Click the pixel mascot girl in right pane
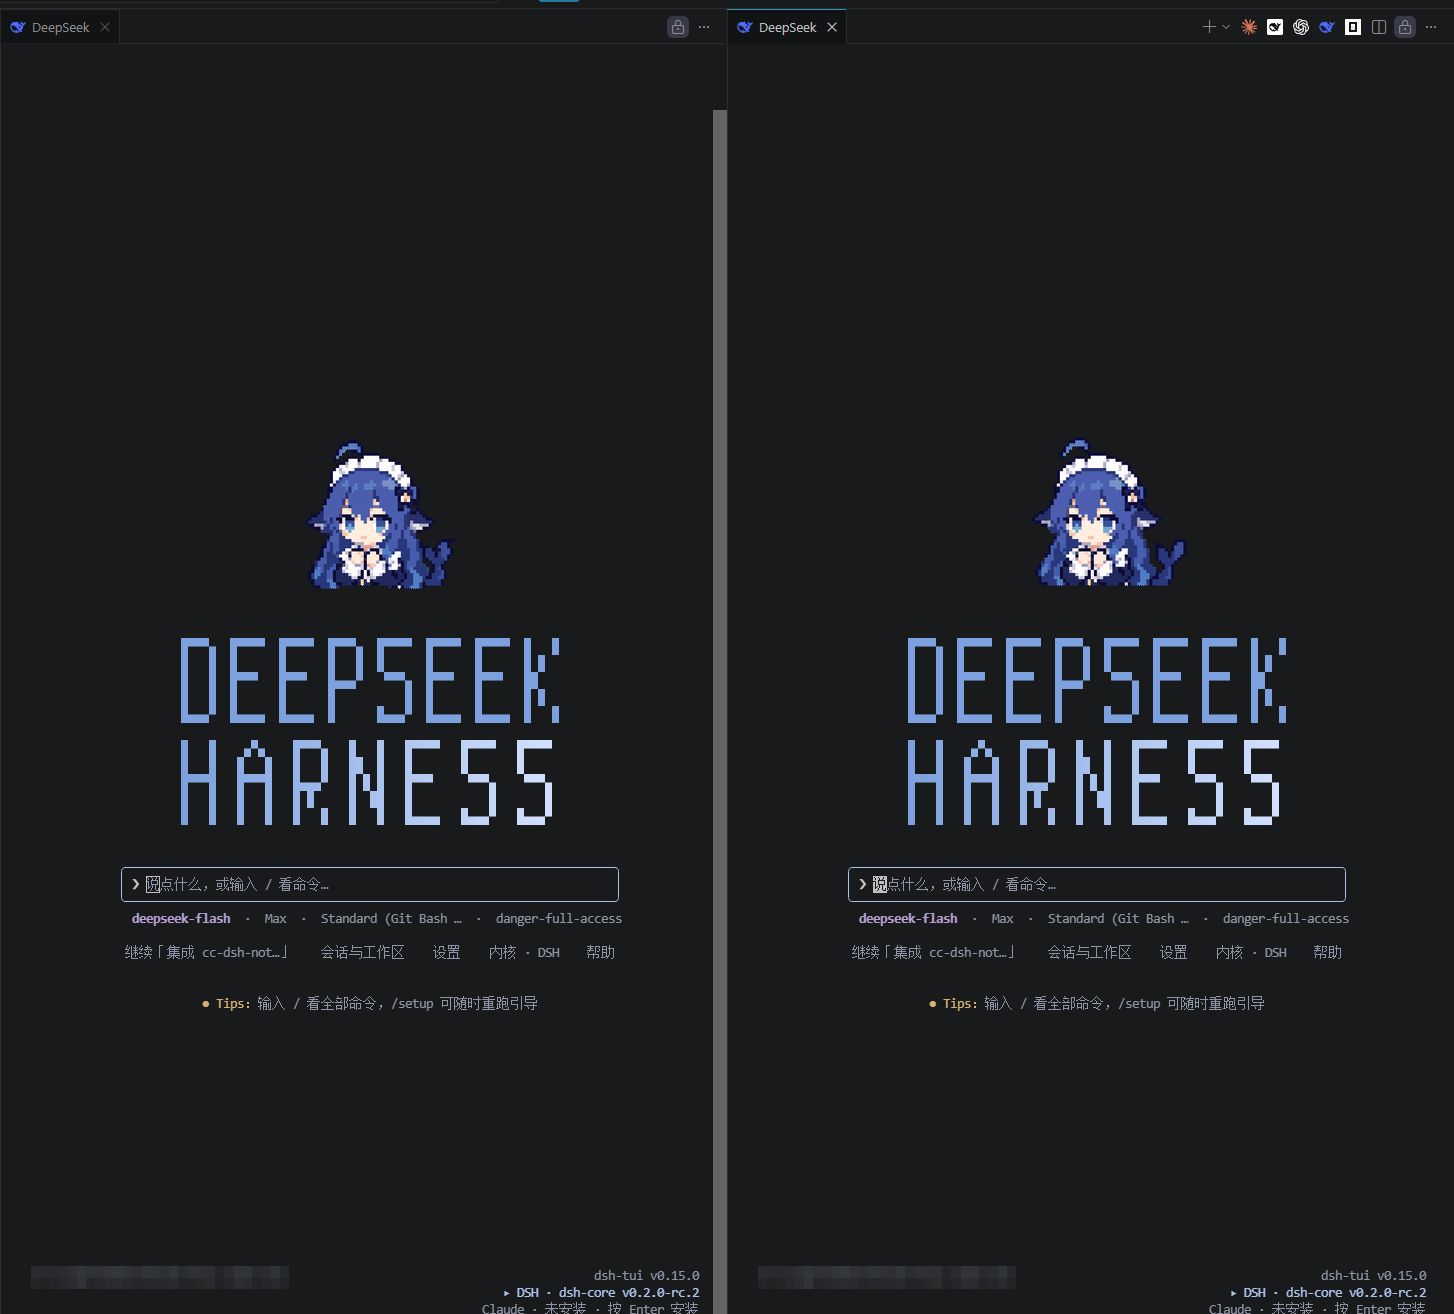1454x1314 pixels. click(x=1108, y=513)
